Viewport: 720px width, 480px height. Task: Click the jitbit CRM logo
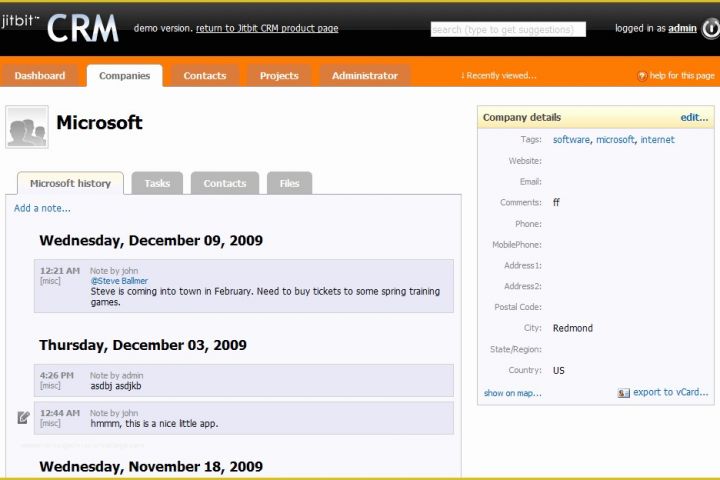tap(60, 28)
